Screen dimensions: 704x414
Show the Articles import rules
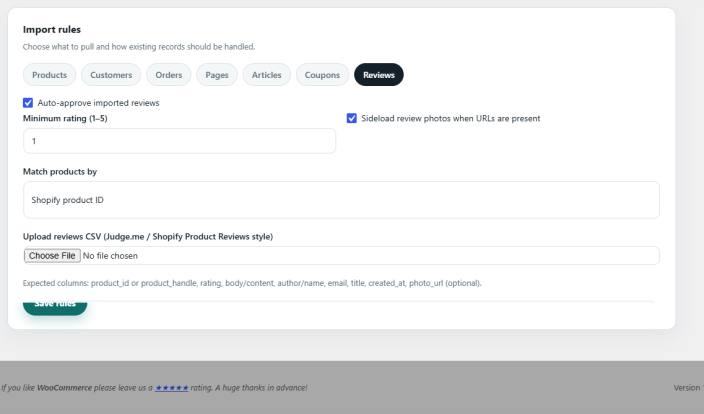click(x=267, y=75)
